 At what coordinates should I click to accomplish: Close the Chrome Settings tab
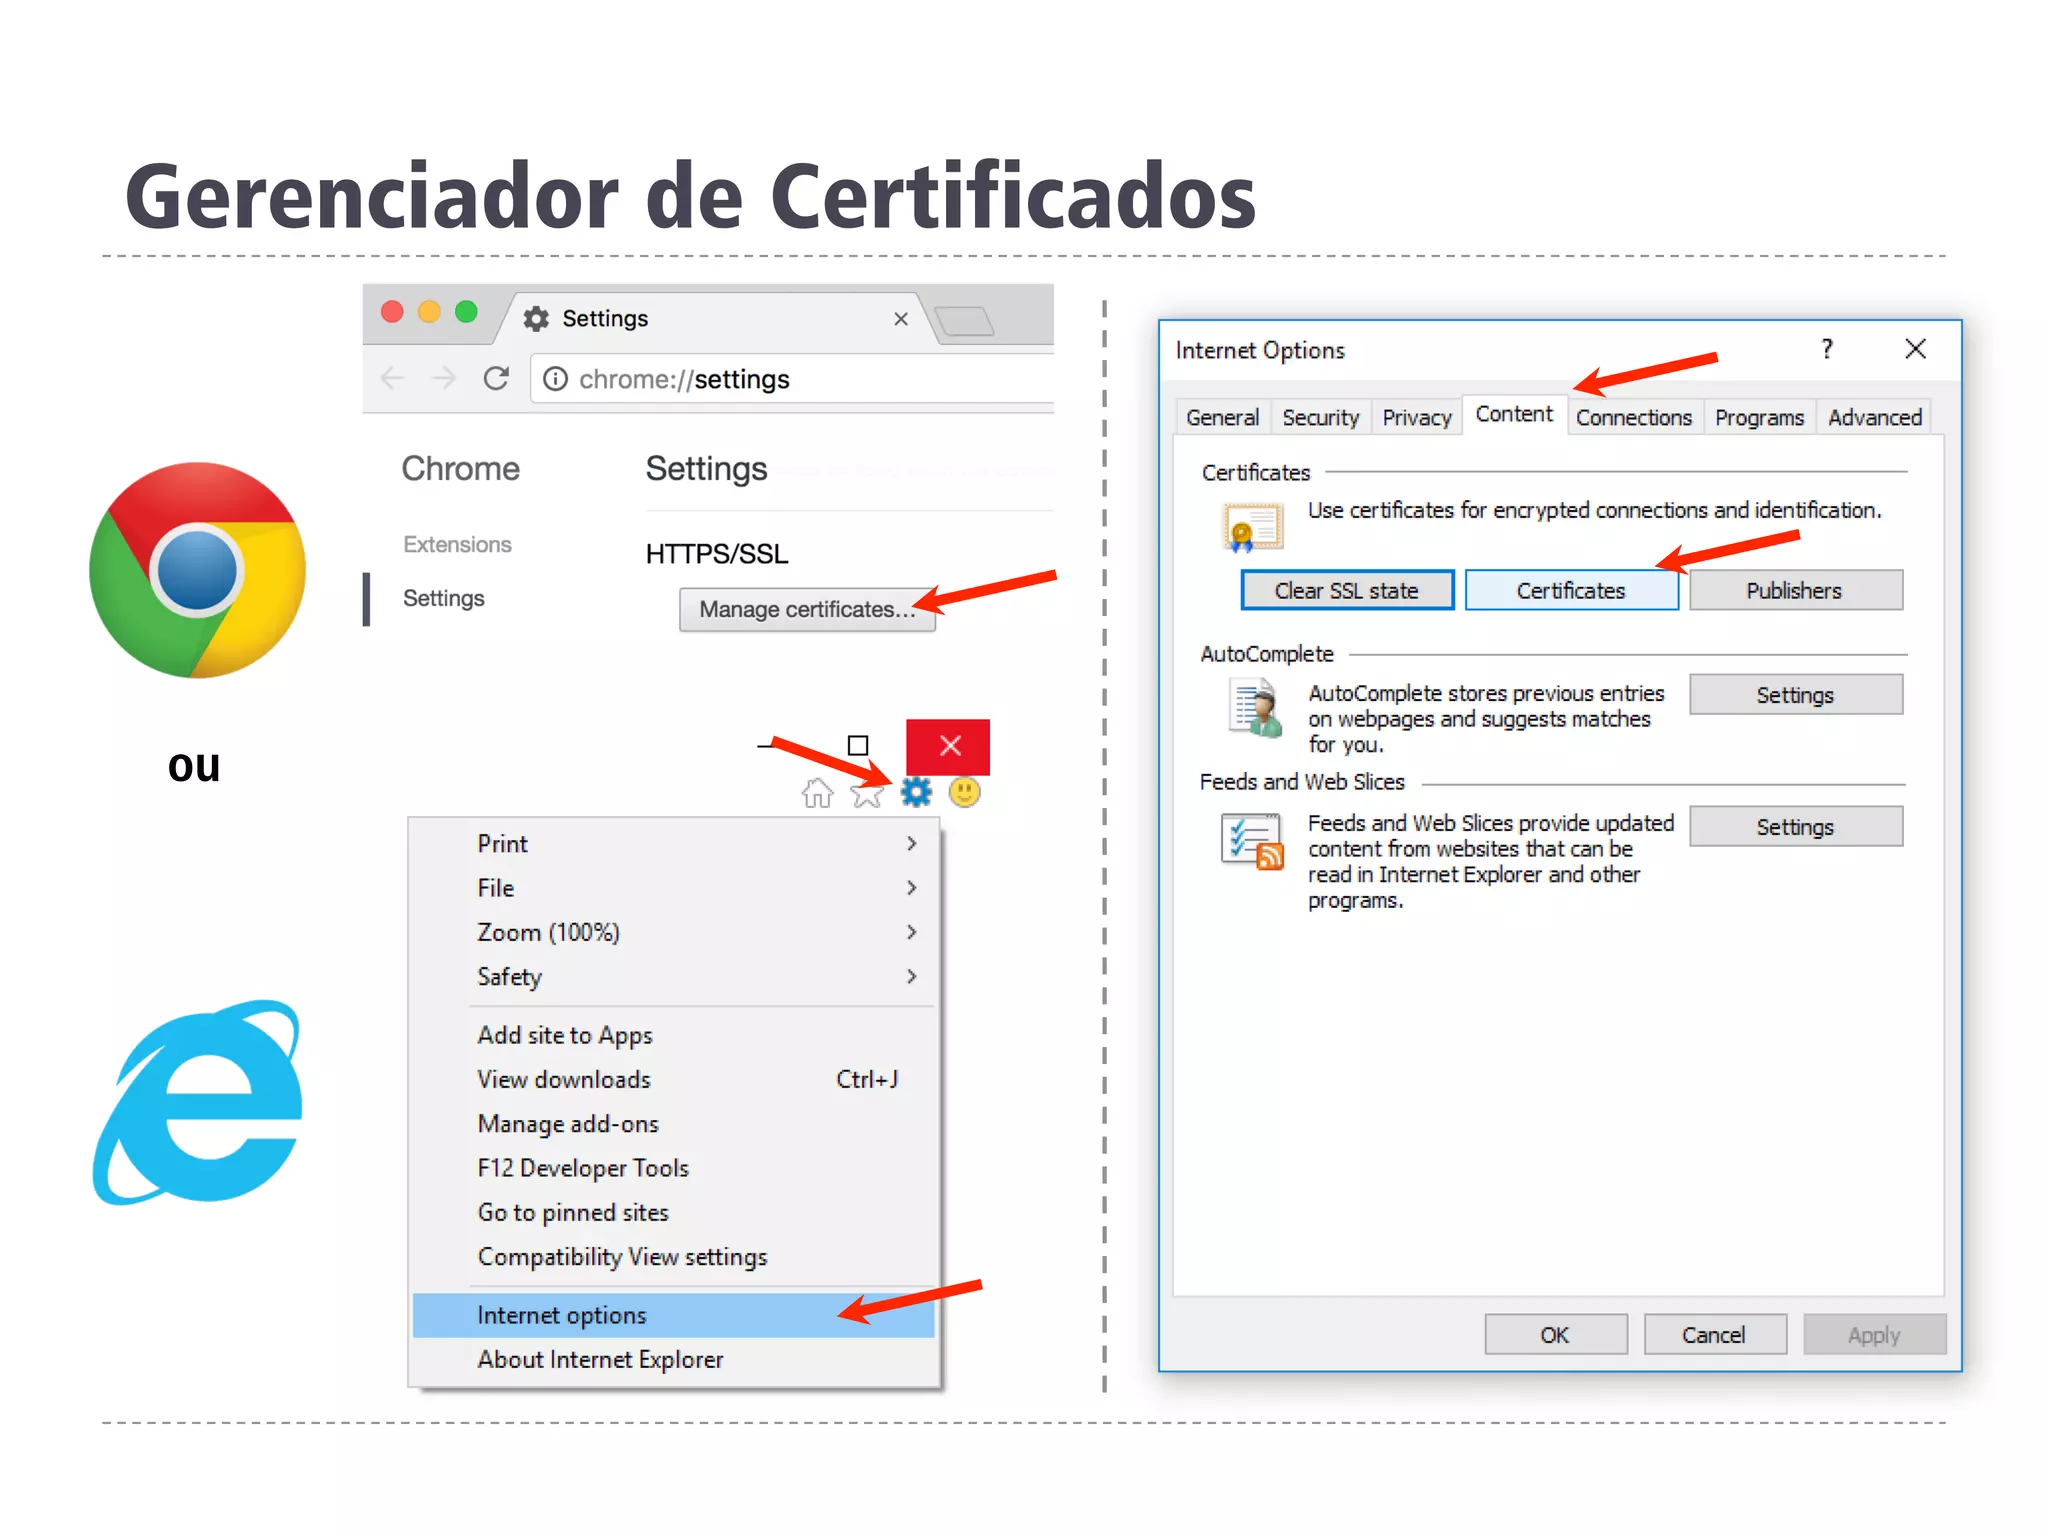pyautogui.click(x=900, y=318)
